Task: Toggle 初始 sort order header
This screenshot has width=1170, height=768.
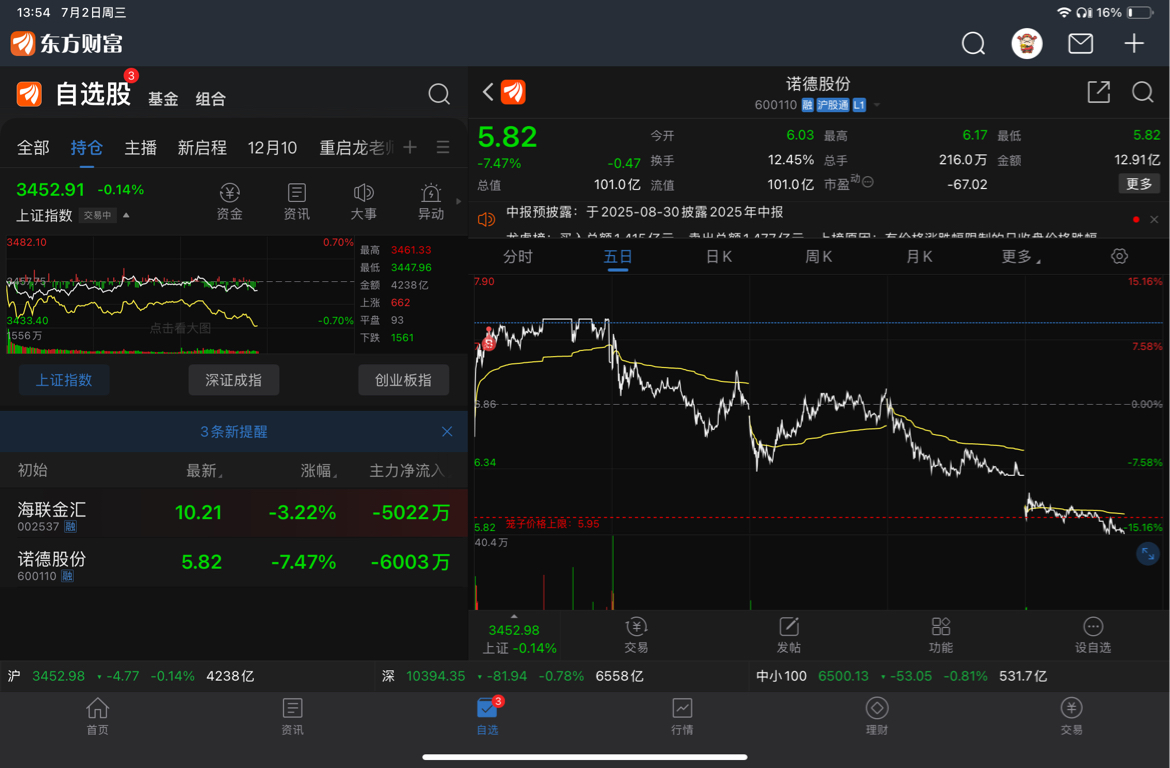Action: [x=32, y=470]
